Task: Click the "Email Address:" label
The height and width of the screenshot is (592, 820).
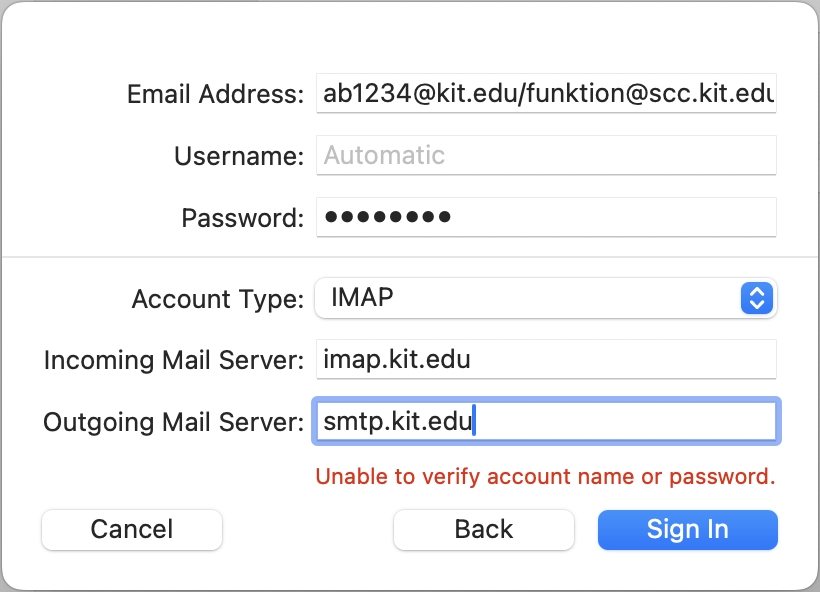Action: [215, 95]
